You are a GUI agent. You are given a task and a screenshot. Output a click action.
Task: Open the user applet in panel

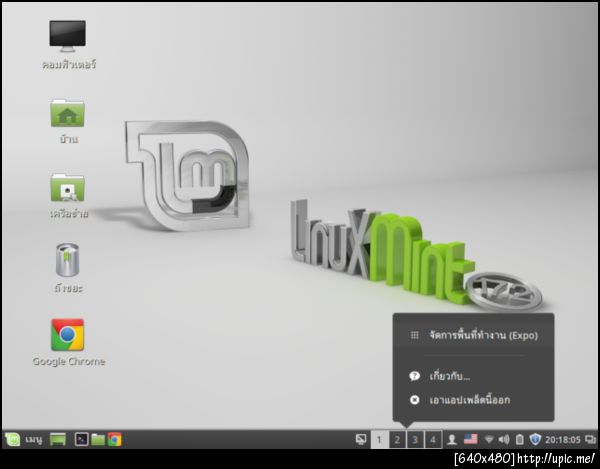click(452, 440)
